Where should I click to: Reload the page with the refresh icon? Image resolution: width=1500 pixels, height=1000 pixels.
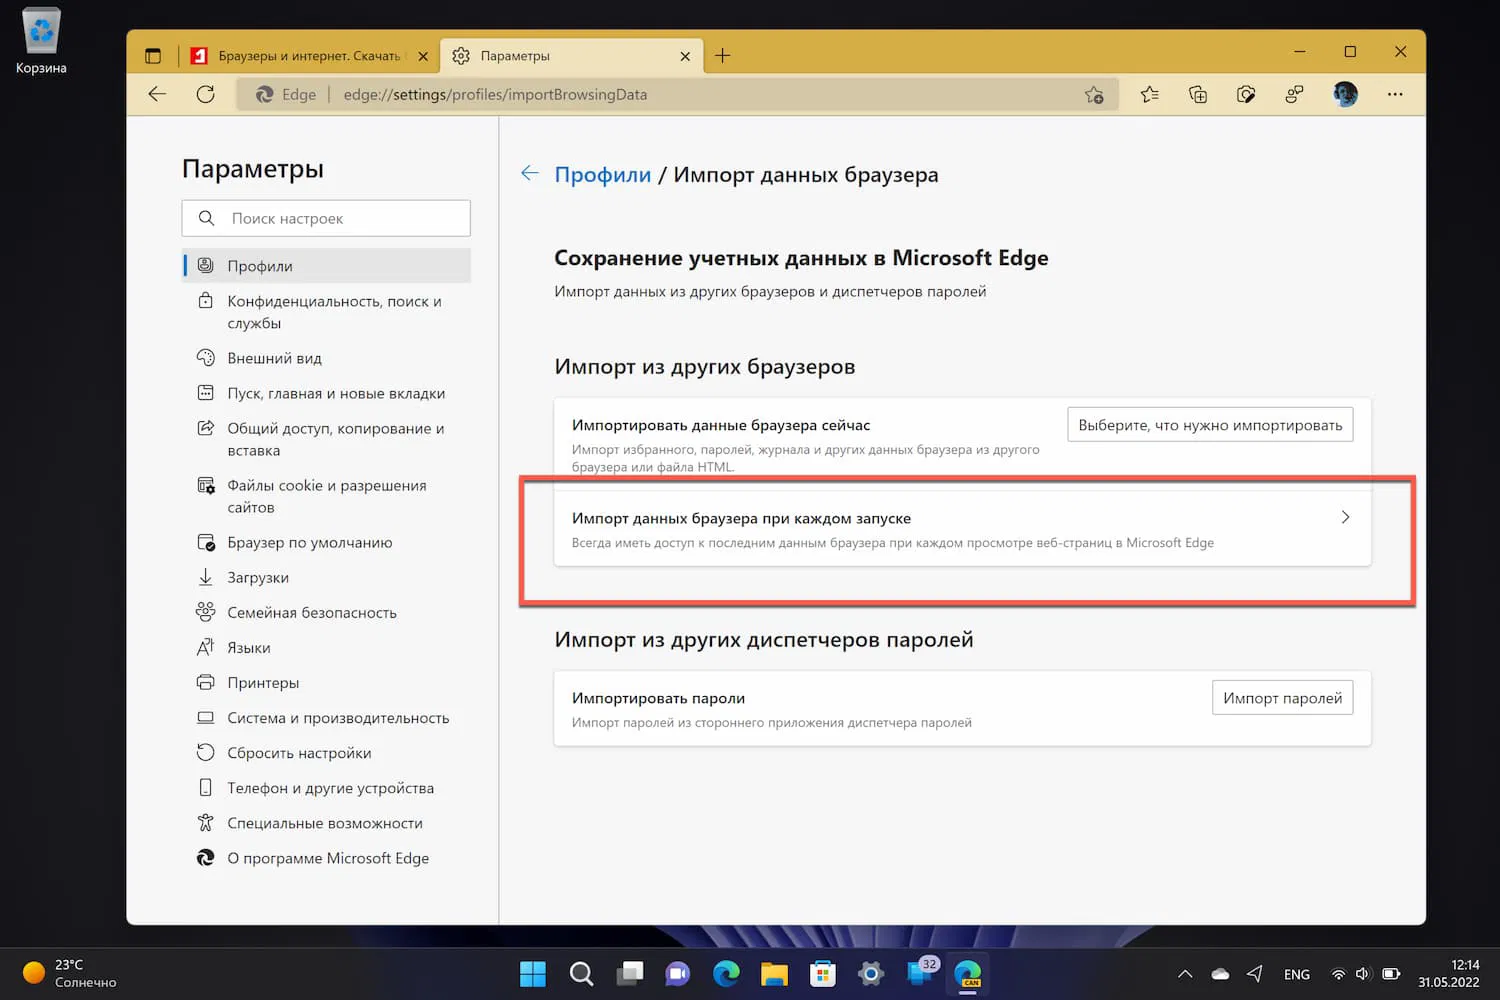click(x=205, y=94)
